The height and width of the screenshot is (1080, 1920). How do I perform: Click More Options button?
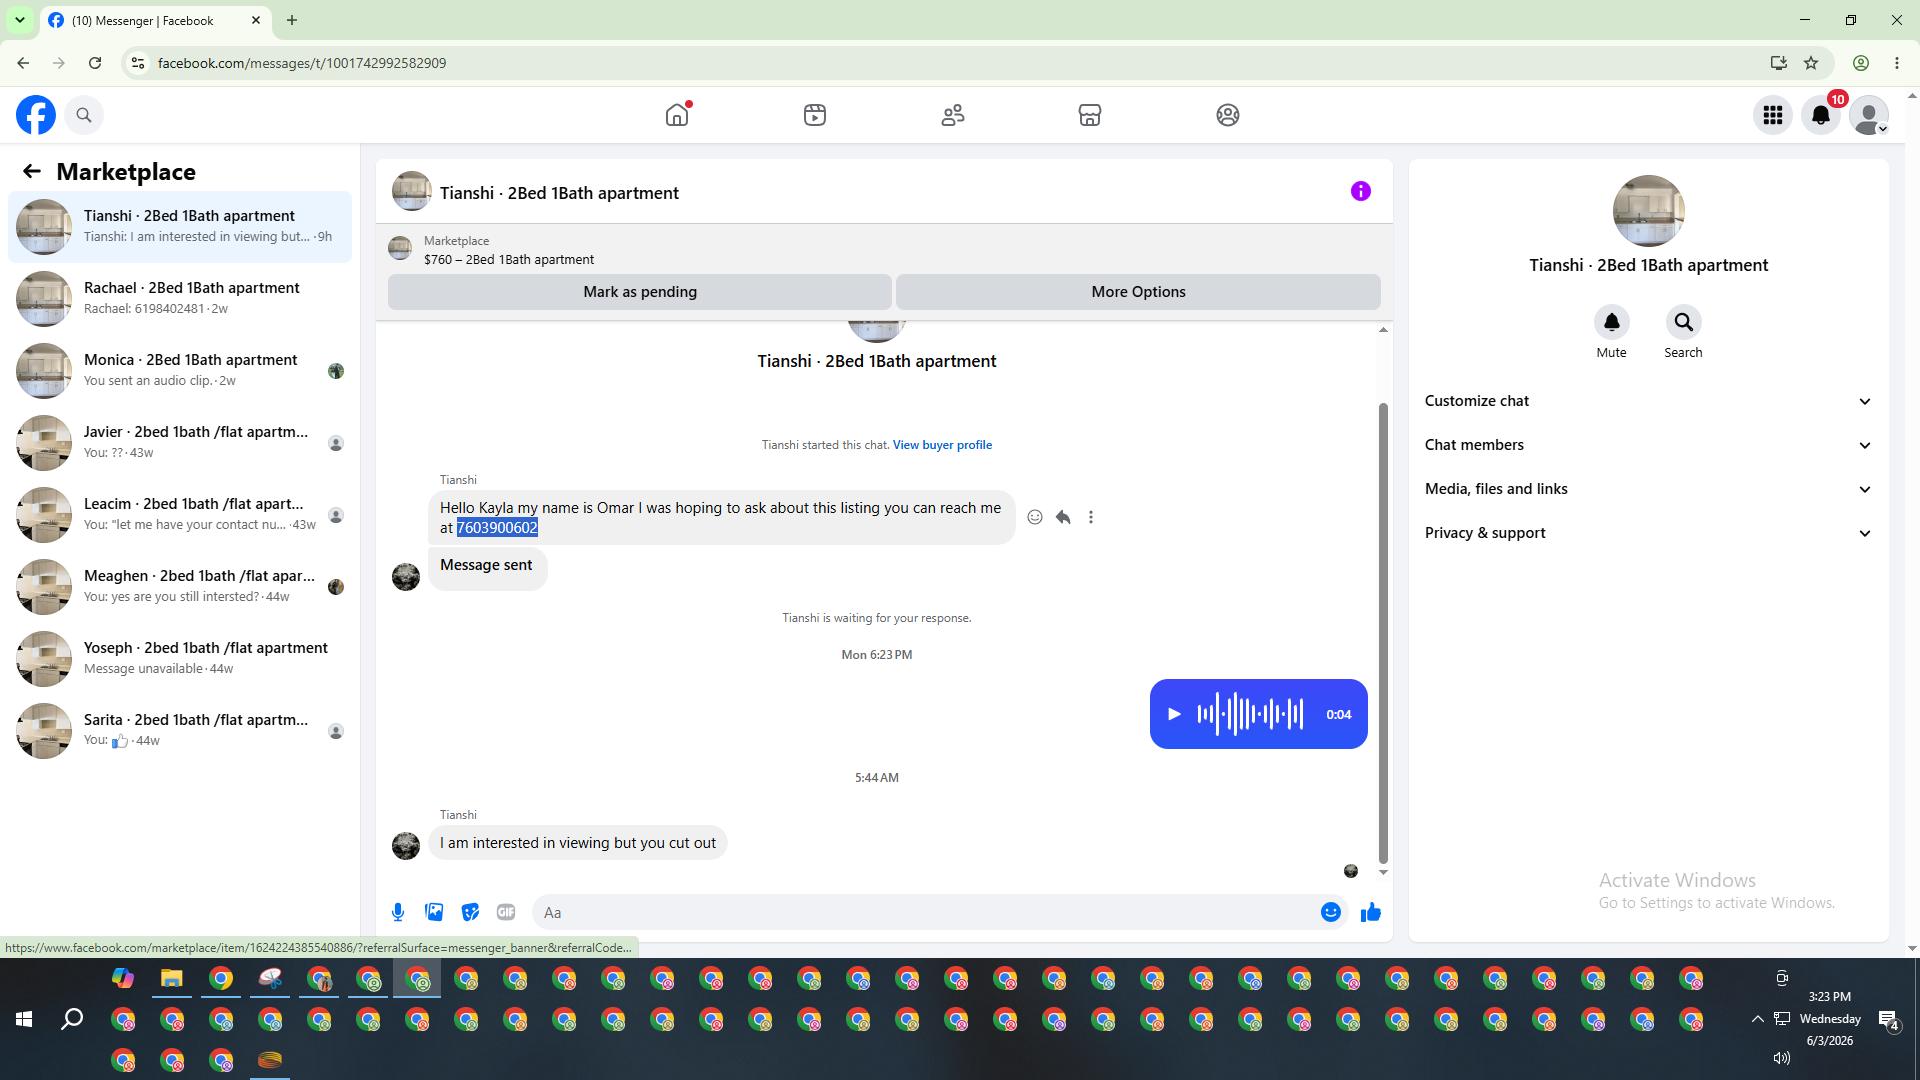tap(1138, 292)
